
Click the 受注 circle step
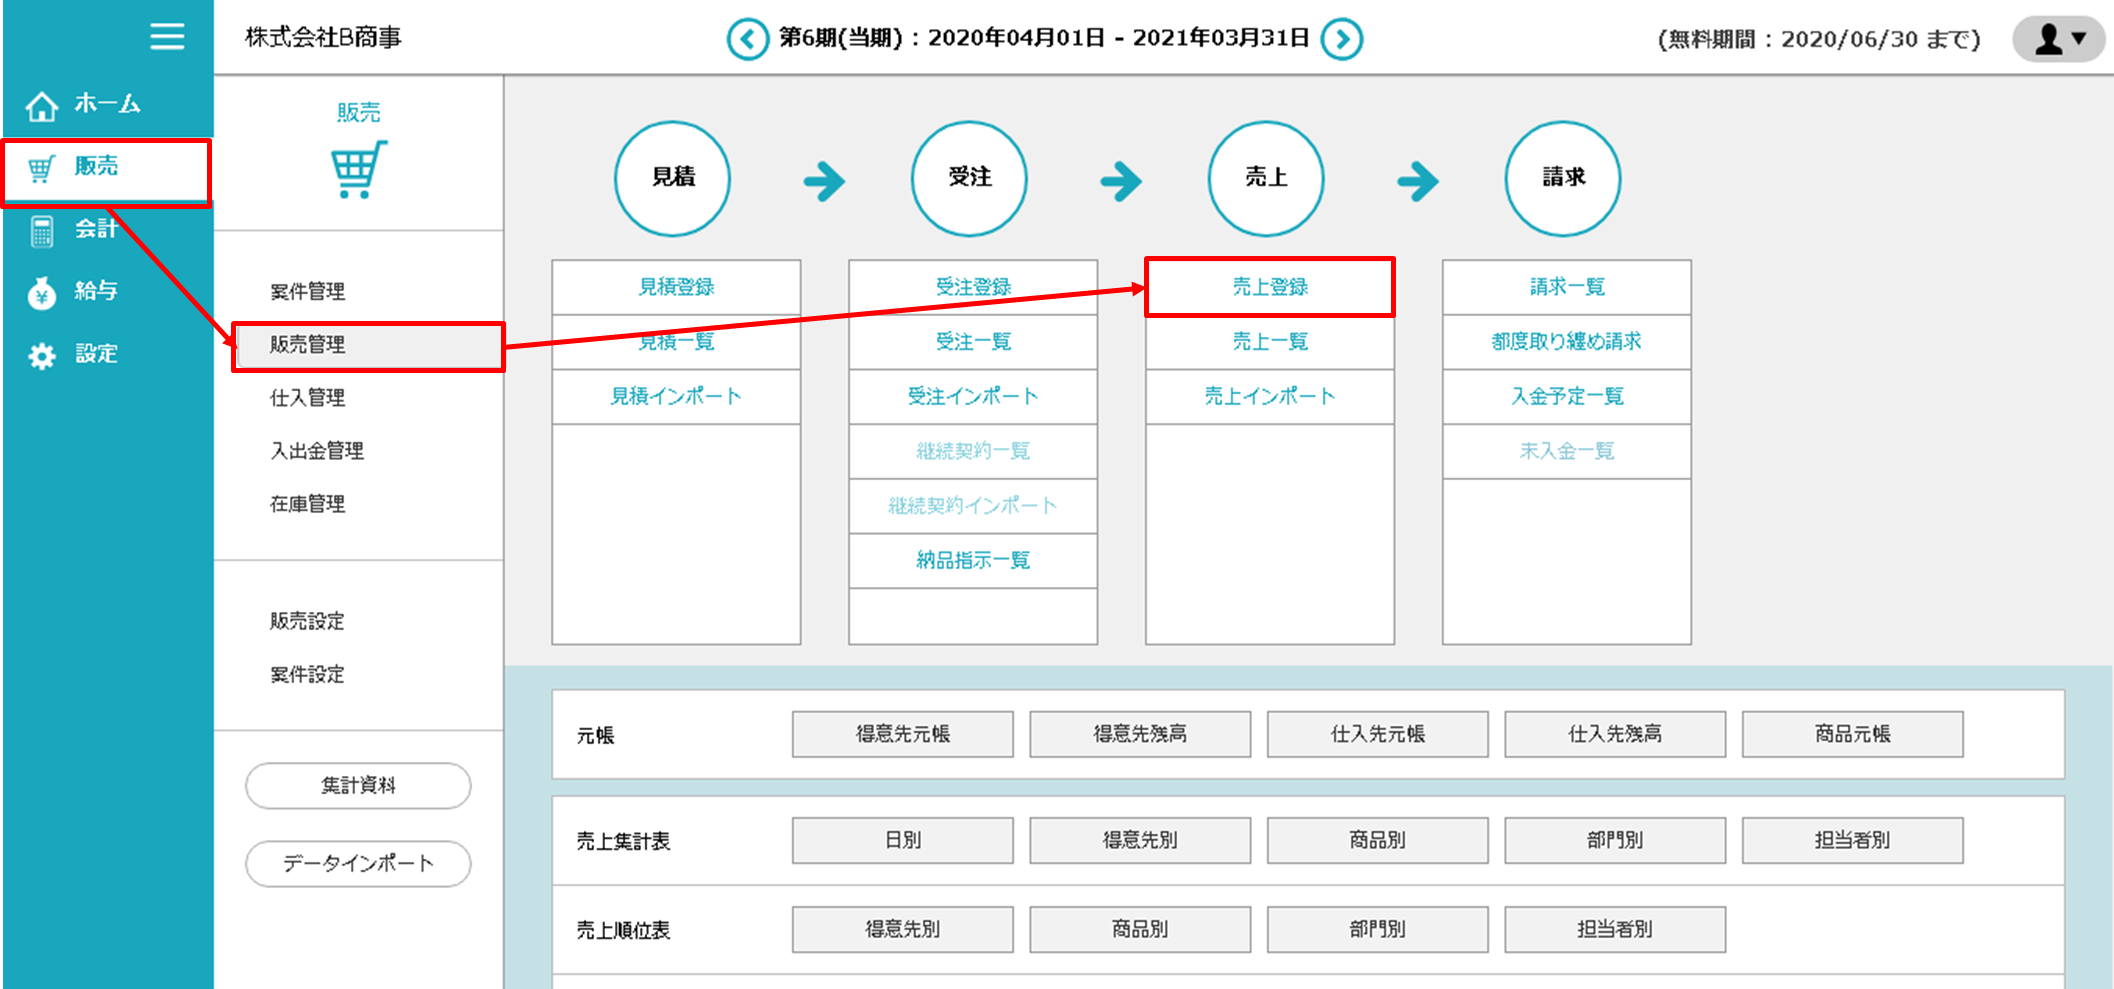969,178
